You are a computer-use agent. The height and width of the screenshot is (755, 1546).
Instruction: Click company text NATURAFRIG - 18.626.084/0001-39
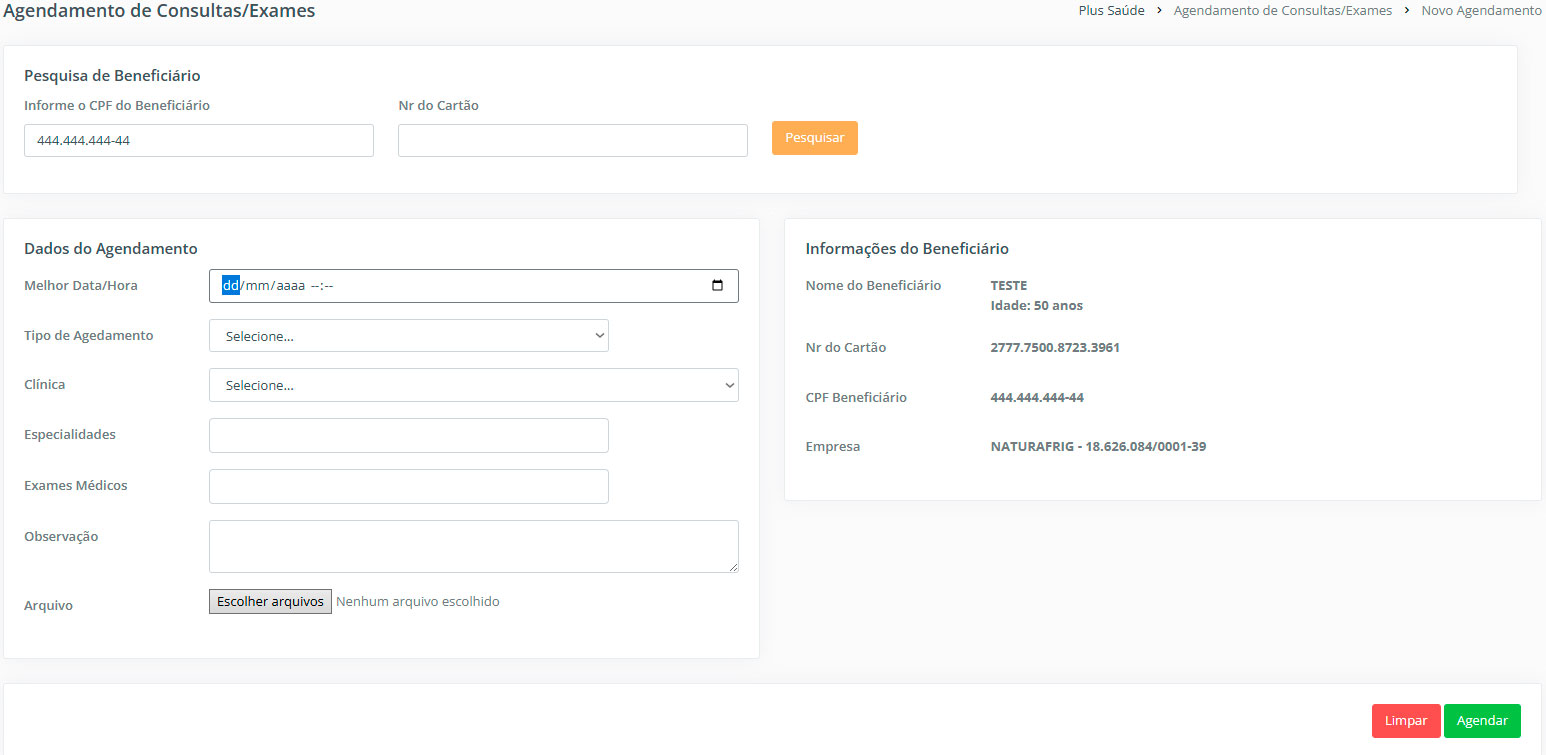pyautogui.click(x=1098, y=447)
